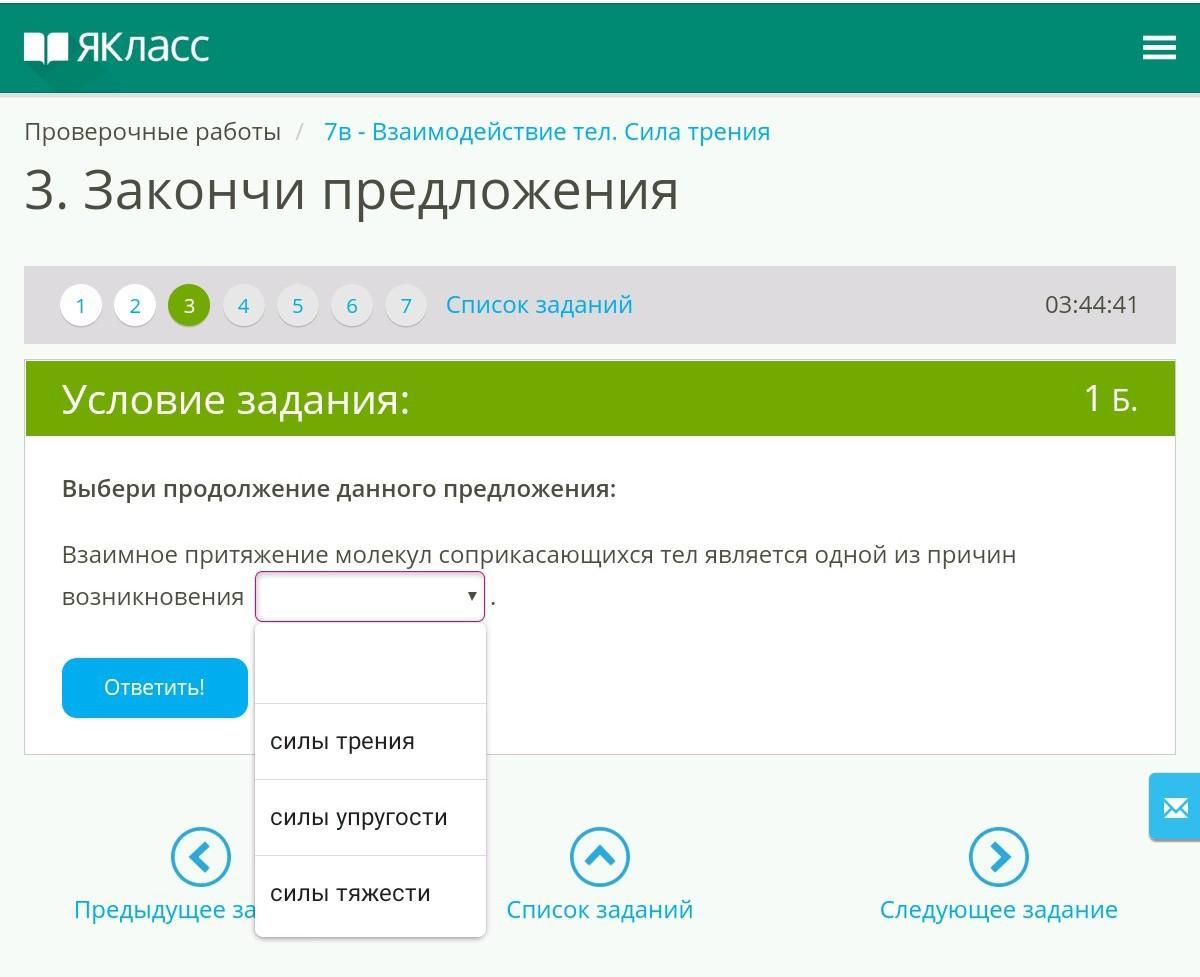Open the mail envelope feedback icon
Screen dimensions: 1200x977
1175,806
